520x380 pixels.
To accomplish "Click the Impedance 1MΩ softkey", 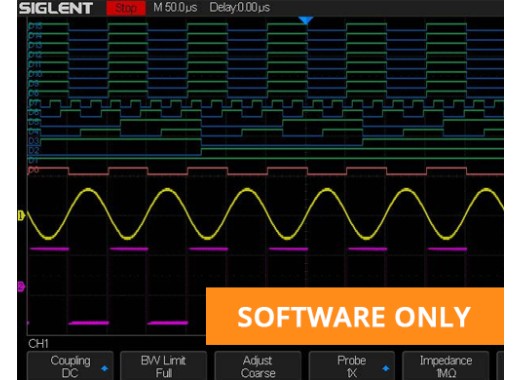I will [x=446, y=366].
